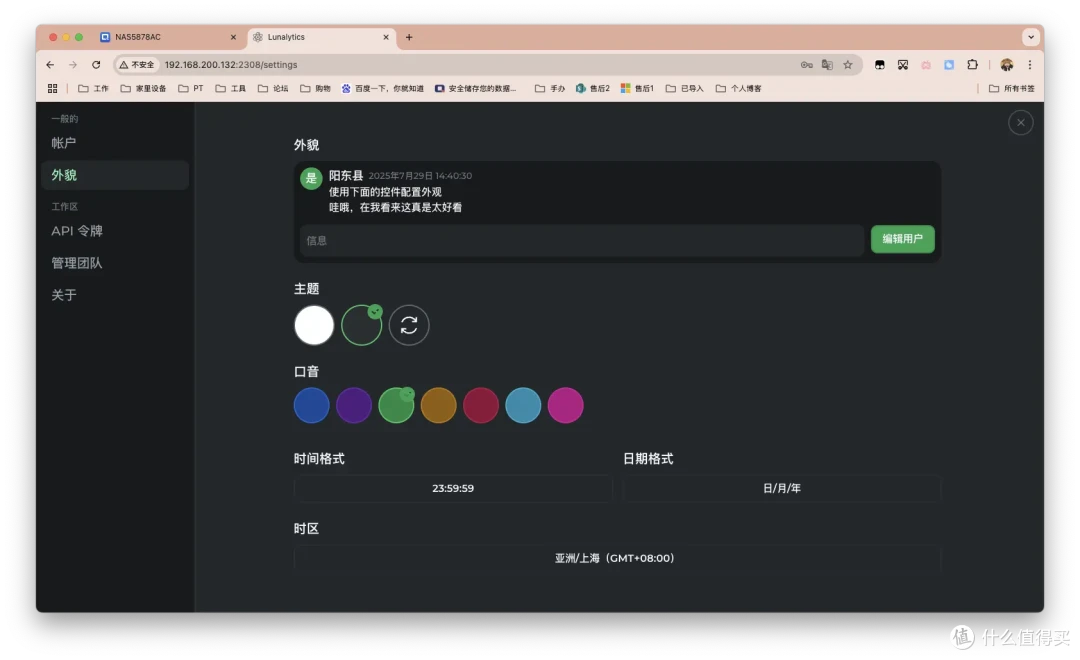Click the 信息 message input field
Image resolution: width=1080 pixels, height=660 pixels.
pos(582,240)
